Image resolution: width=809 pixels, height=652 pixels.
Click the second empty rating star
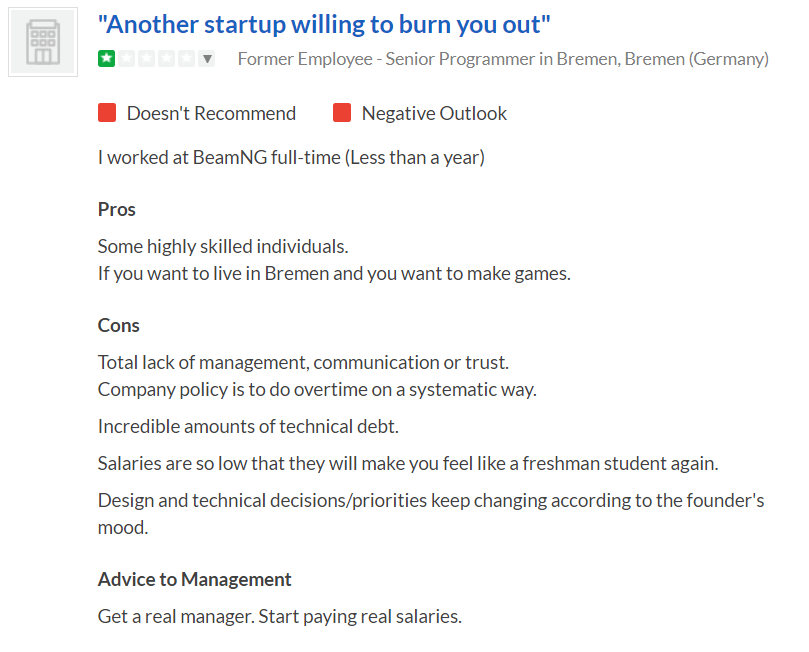click(x=126, y=58)
